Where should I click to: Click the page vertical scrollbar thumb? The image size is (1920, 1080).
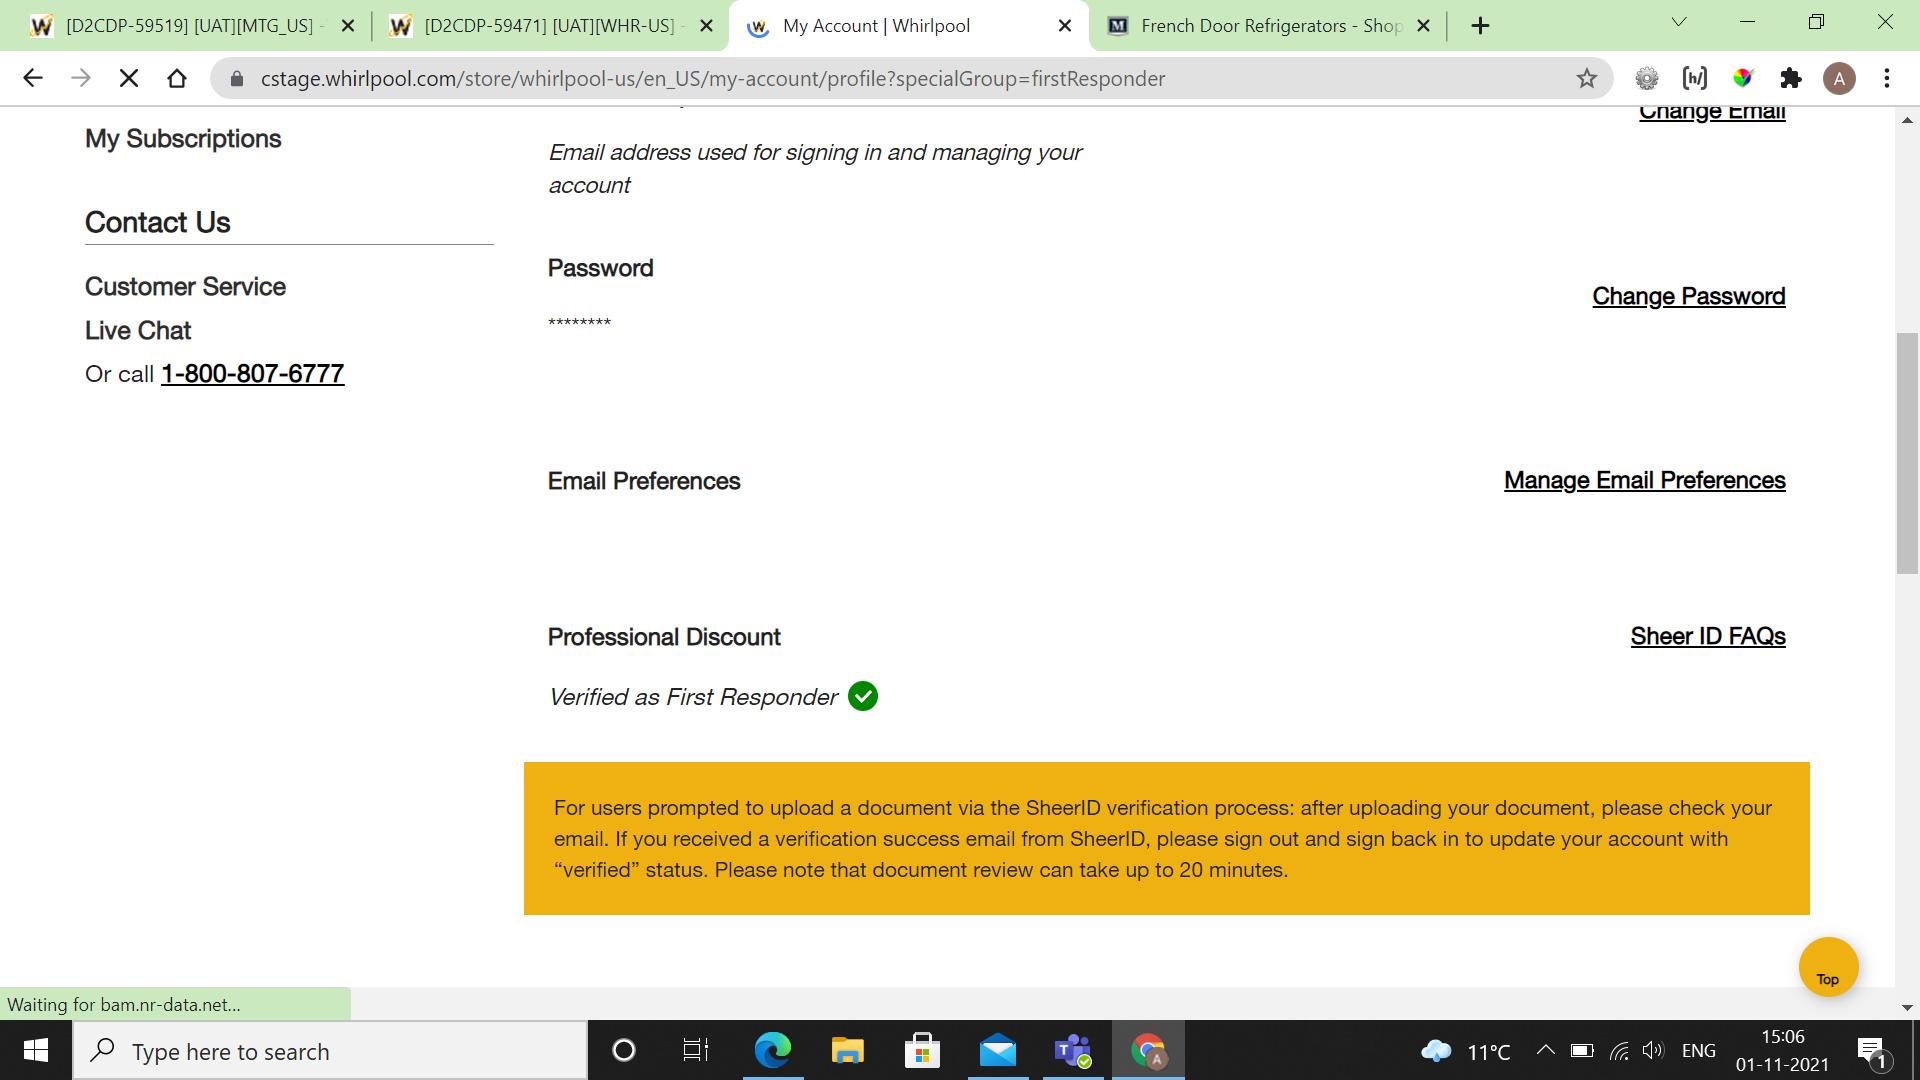tap(1907, 453)
